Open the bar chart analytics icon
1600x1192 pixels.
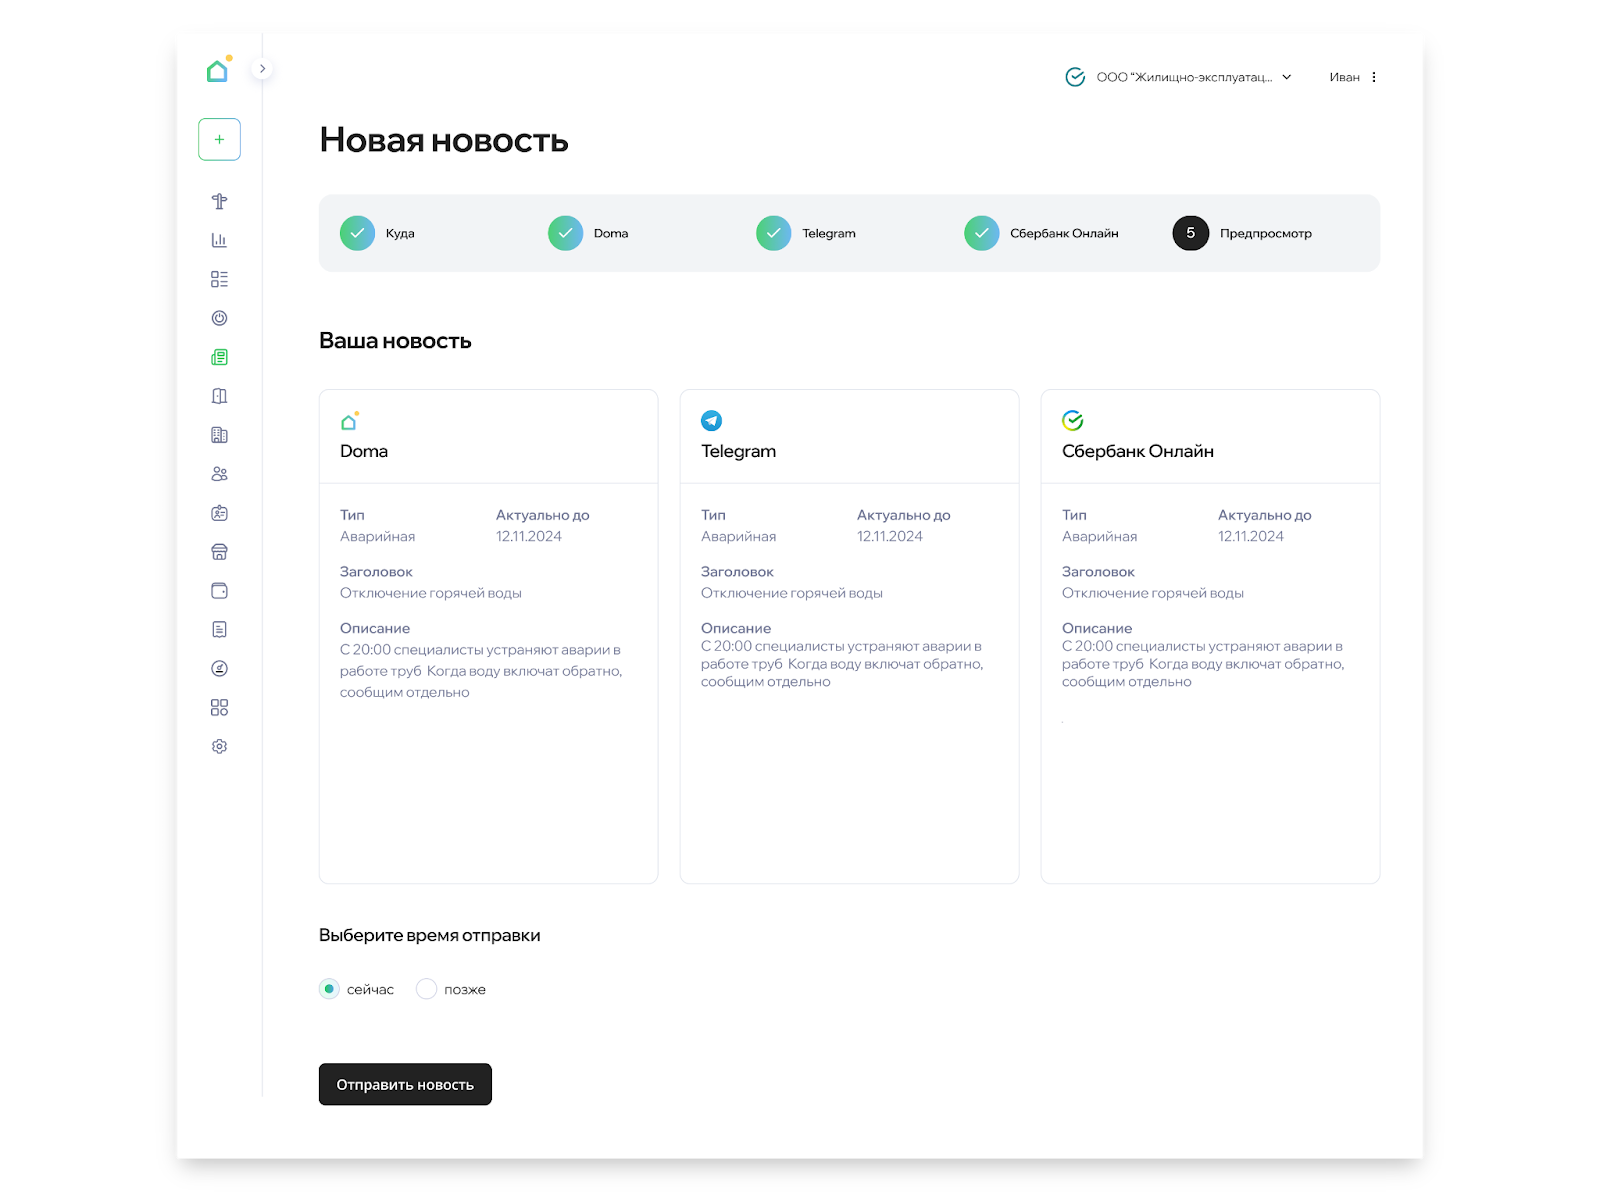click(x=219, y=240)
